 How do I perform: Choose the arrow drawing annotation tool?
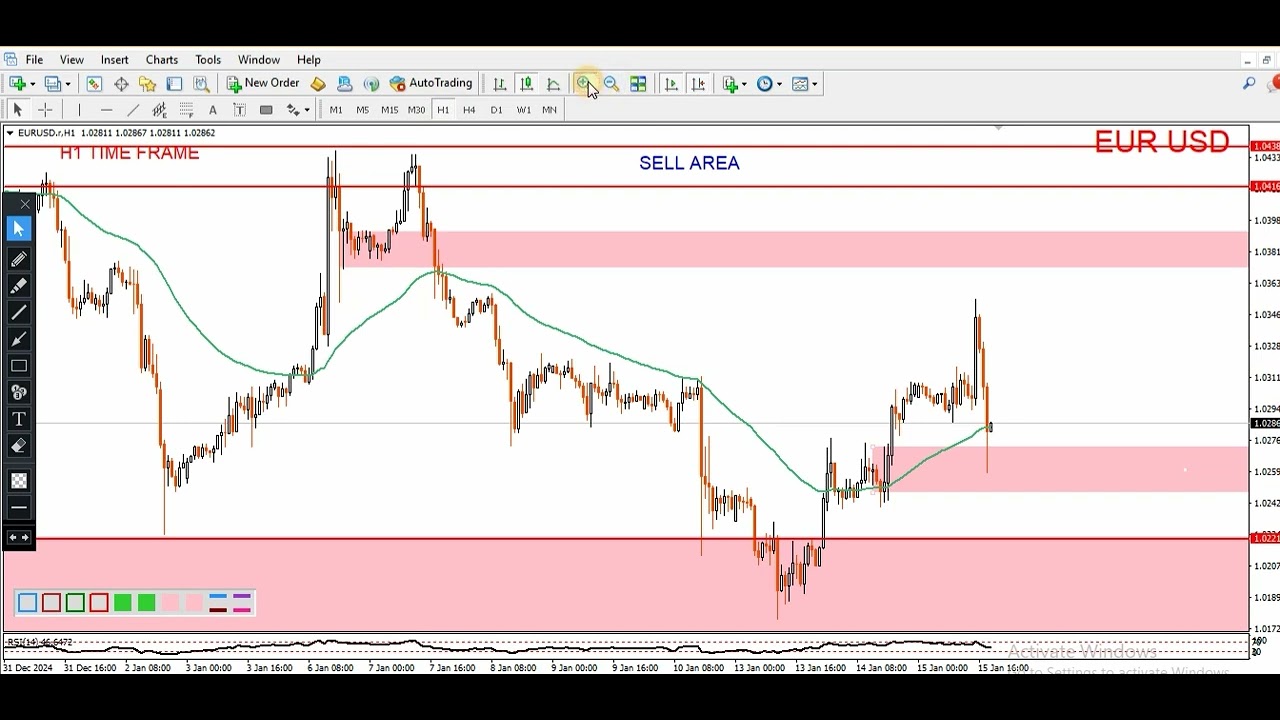[x=18, y=339]
